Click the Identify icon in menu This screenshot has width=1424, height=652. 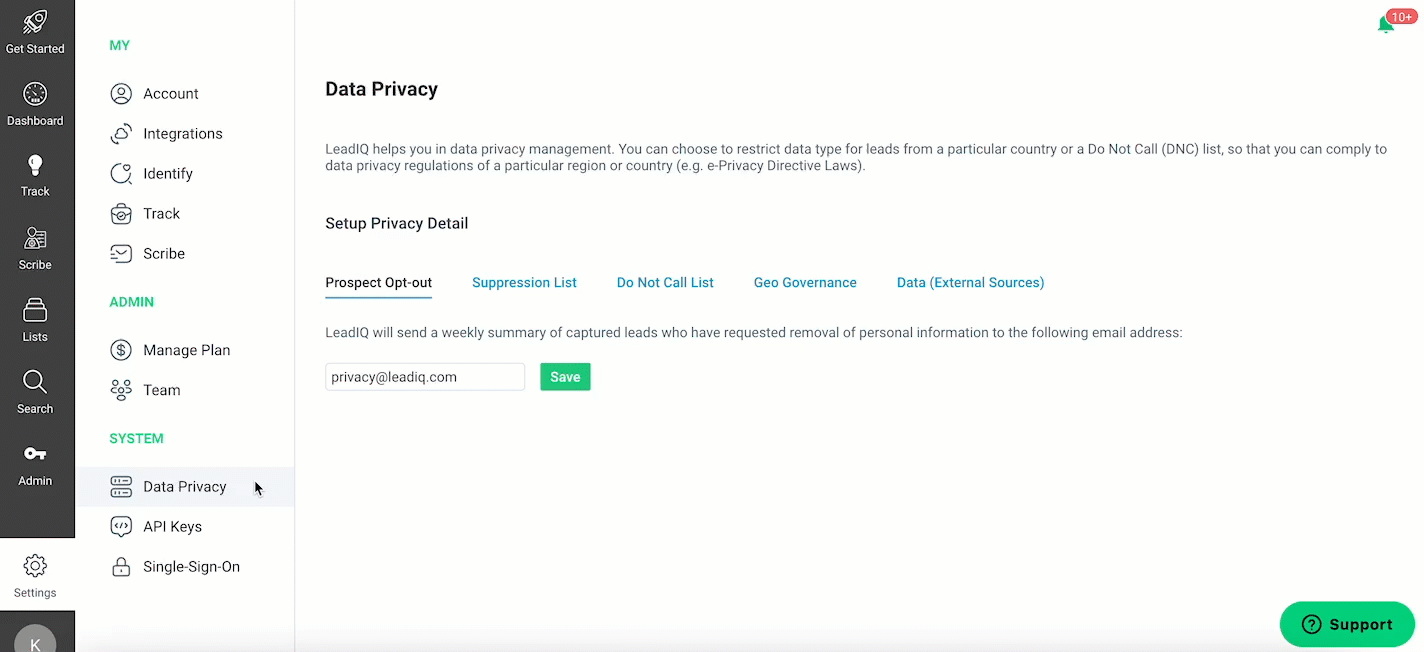121,174
